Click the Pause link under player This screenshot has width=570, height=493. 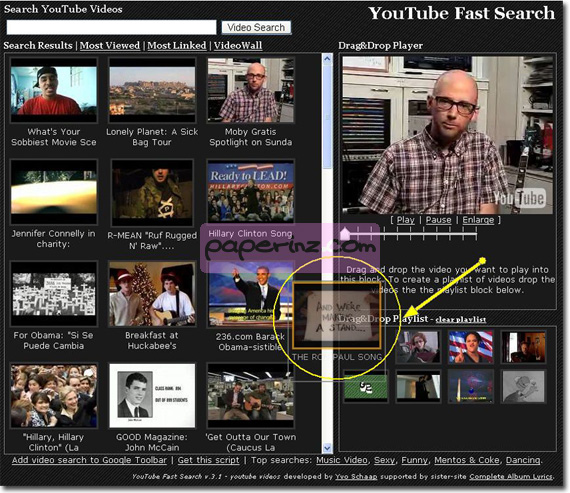tap(438, 220)
